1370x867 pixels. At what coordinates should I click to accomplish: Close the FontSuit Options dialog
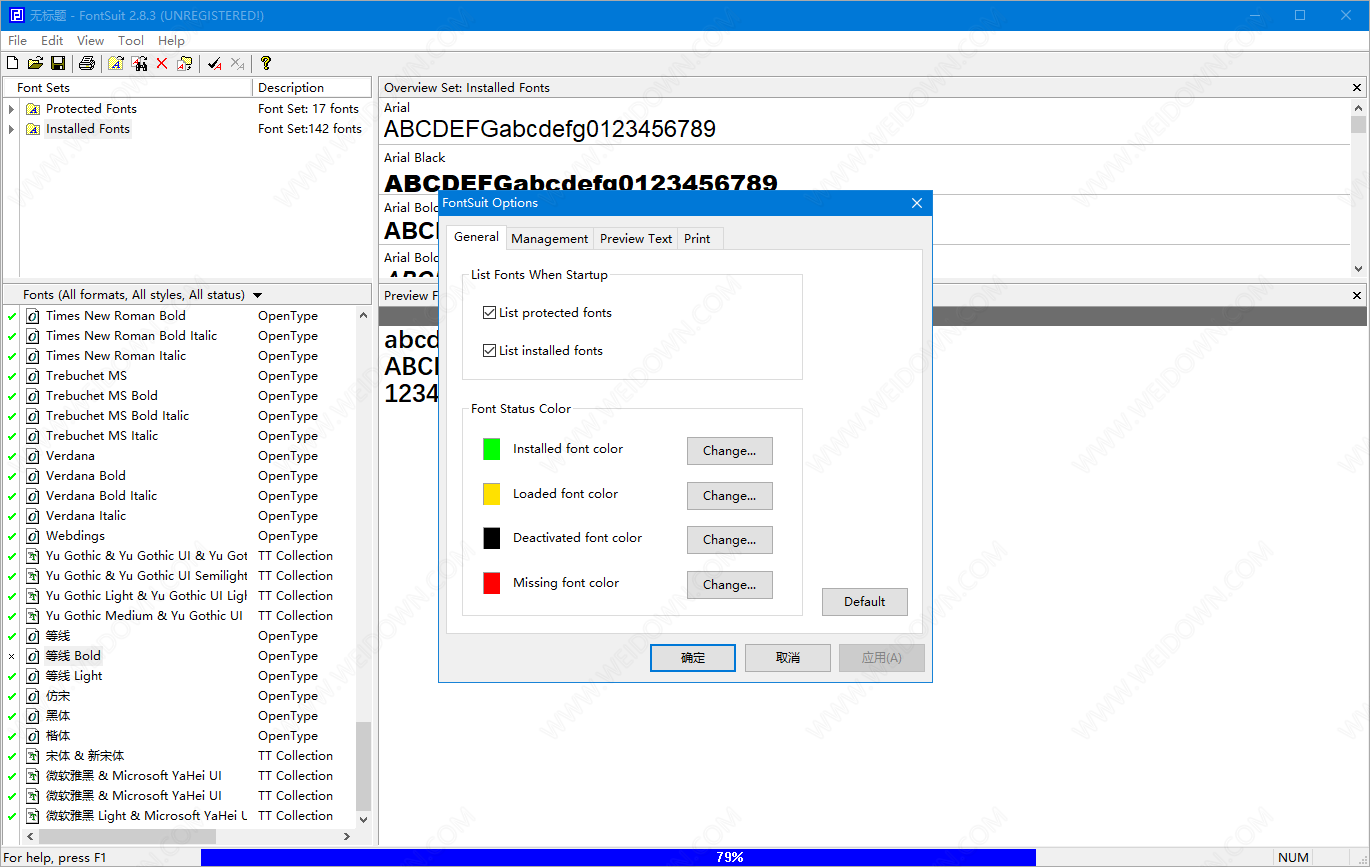click(x=917, y=203)
